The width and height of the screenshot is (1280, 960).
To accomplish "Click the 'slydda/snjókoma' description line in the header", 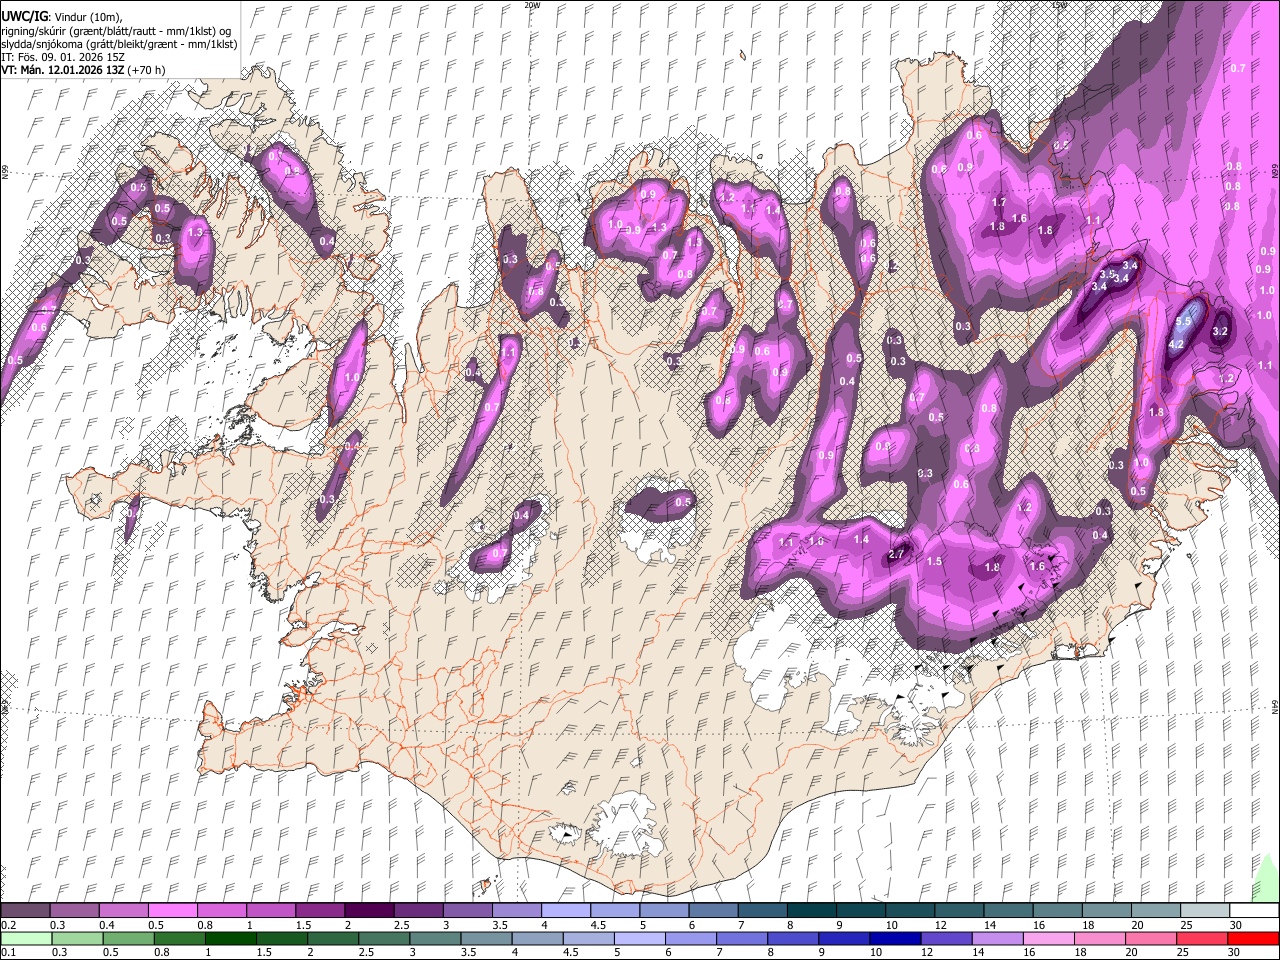I will [x=119, y=44].
